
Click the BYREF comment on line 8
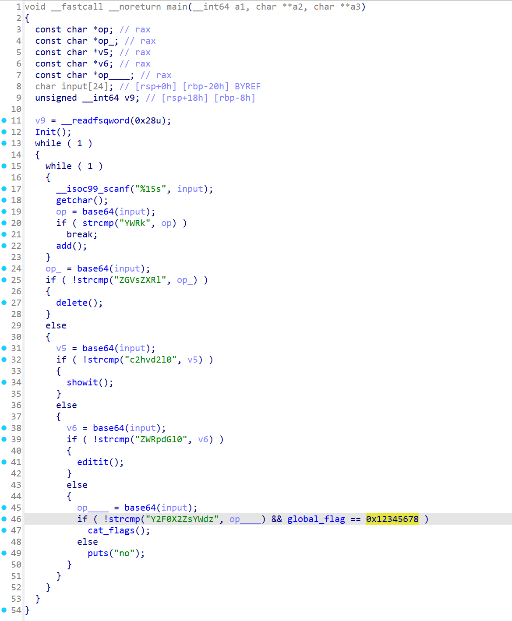(x=247, y=86)
